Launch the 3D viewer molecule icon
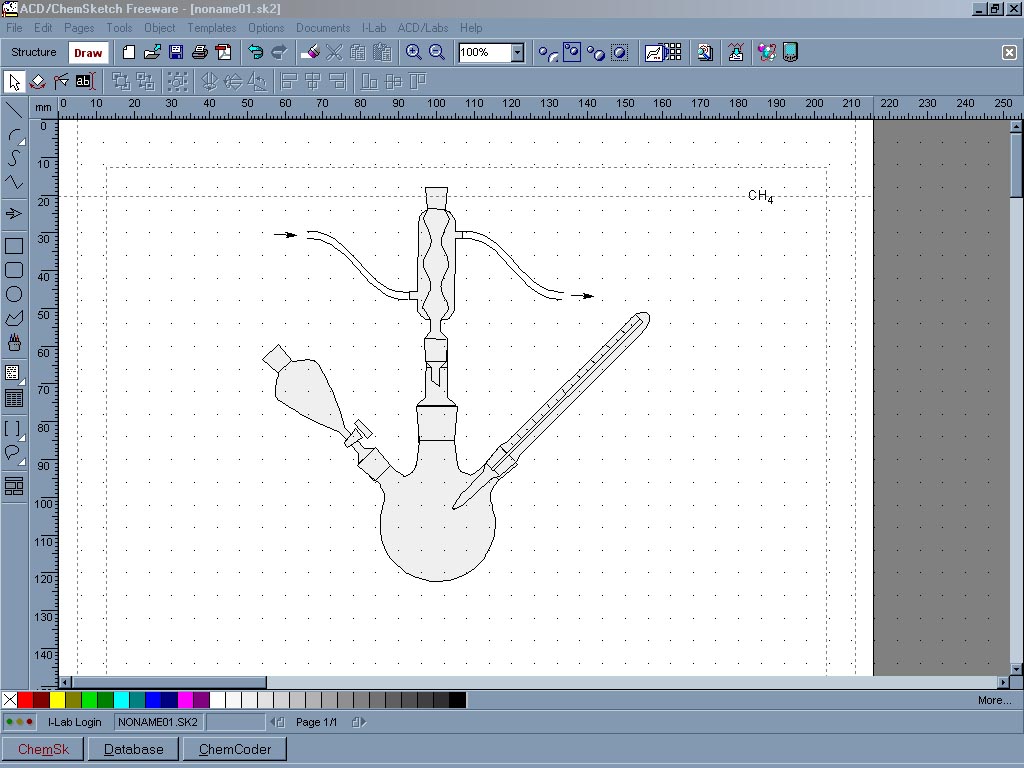This screenshot has height=768, width=1024. [x=767, y=52]
